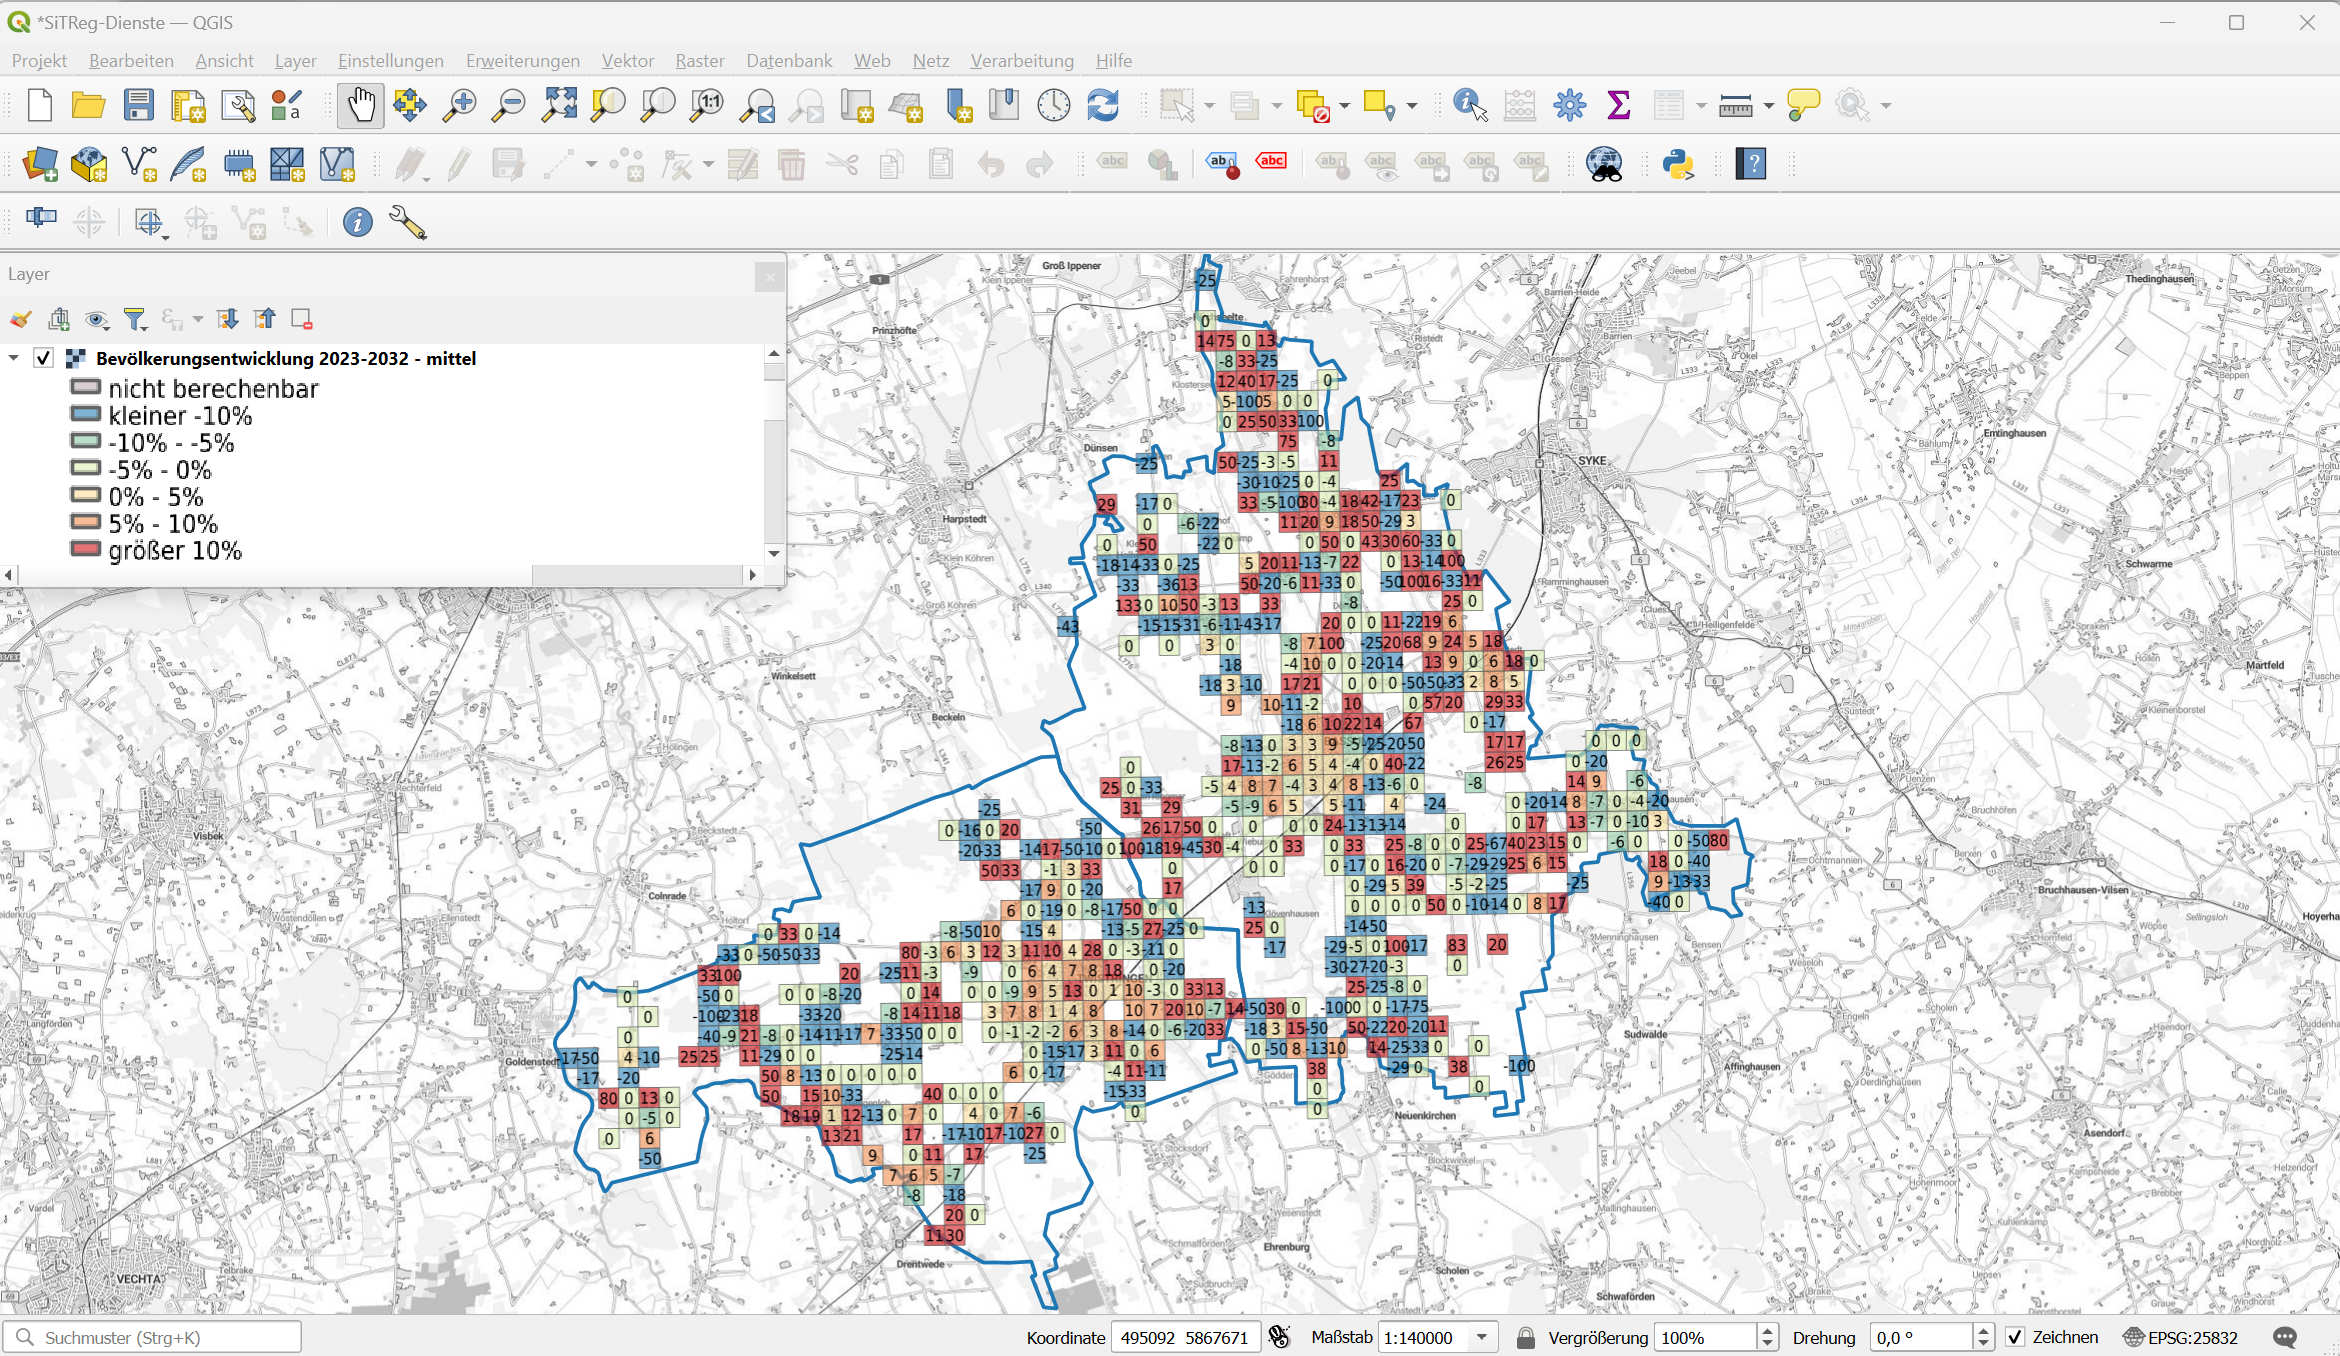Screen dimensions: 2340x1356
Task: Activate the Identify Features tool
Action: (1470, 105)
